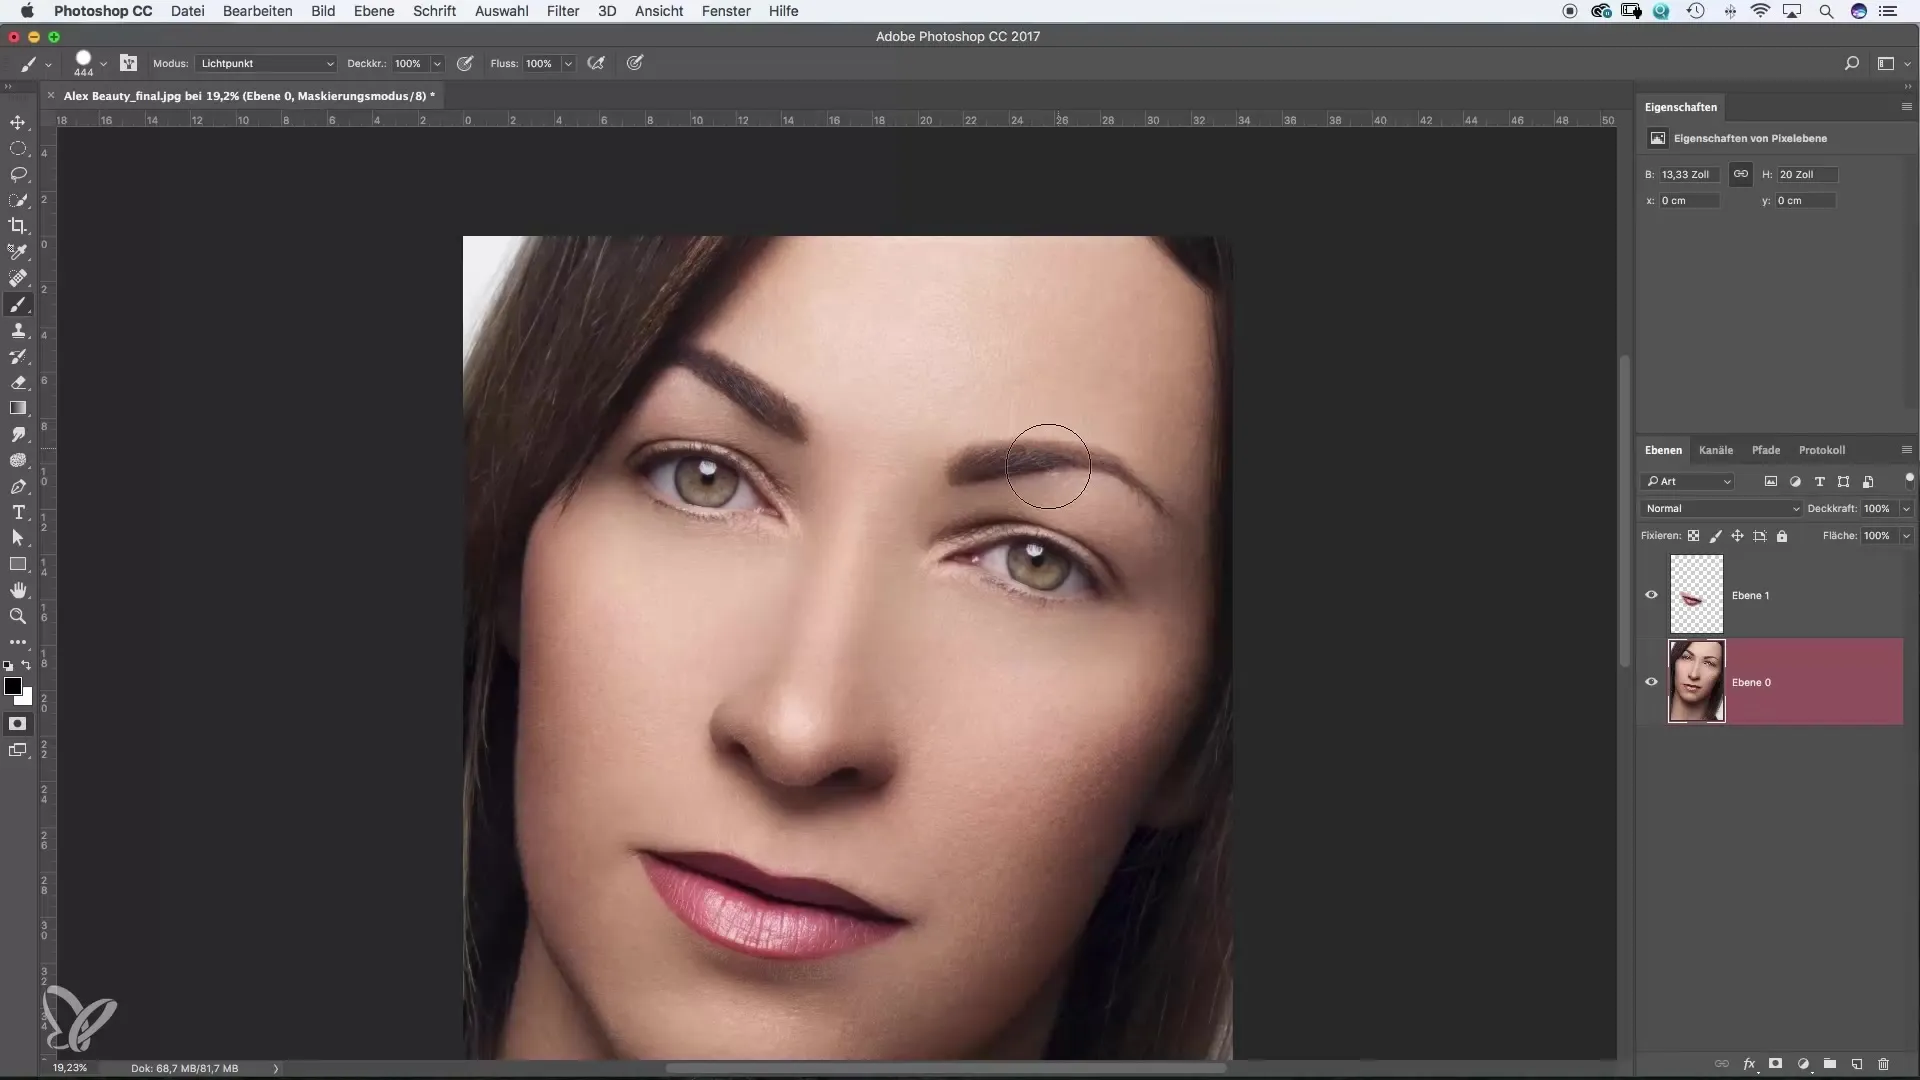The image size is (1920, 1080).
Task: Select the Zoom tool
Action: point(18,617)
